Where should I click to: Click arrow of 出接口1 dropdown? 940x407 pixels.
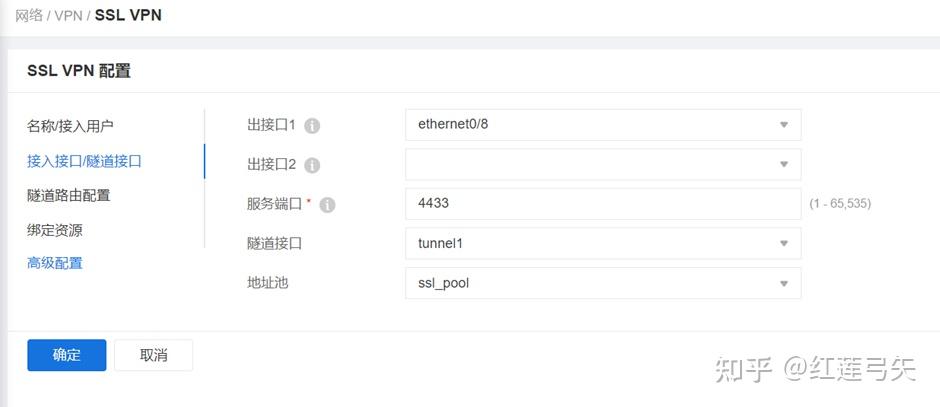pyautogui.click(x=784, y=125)
